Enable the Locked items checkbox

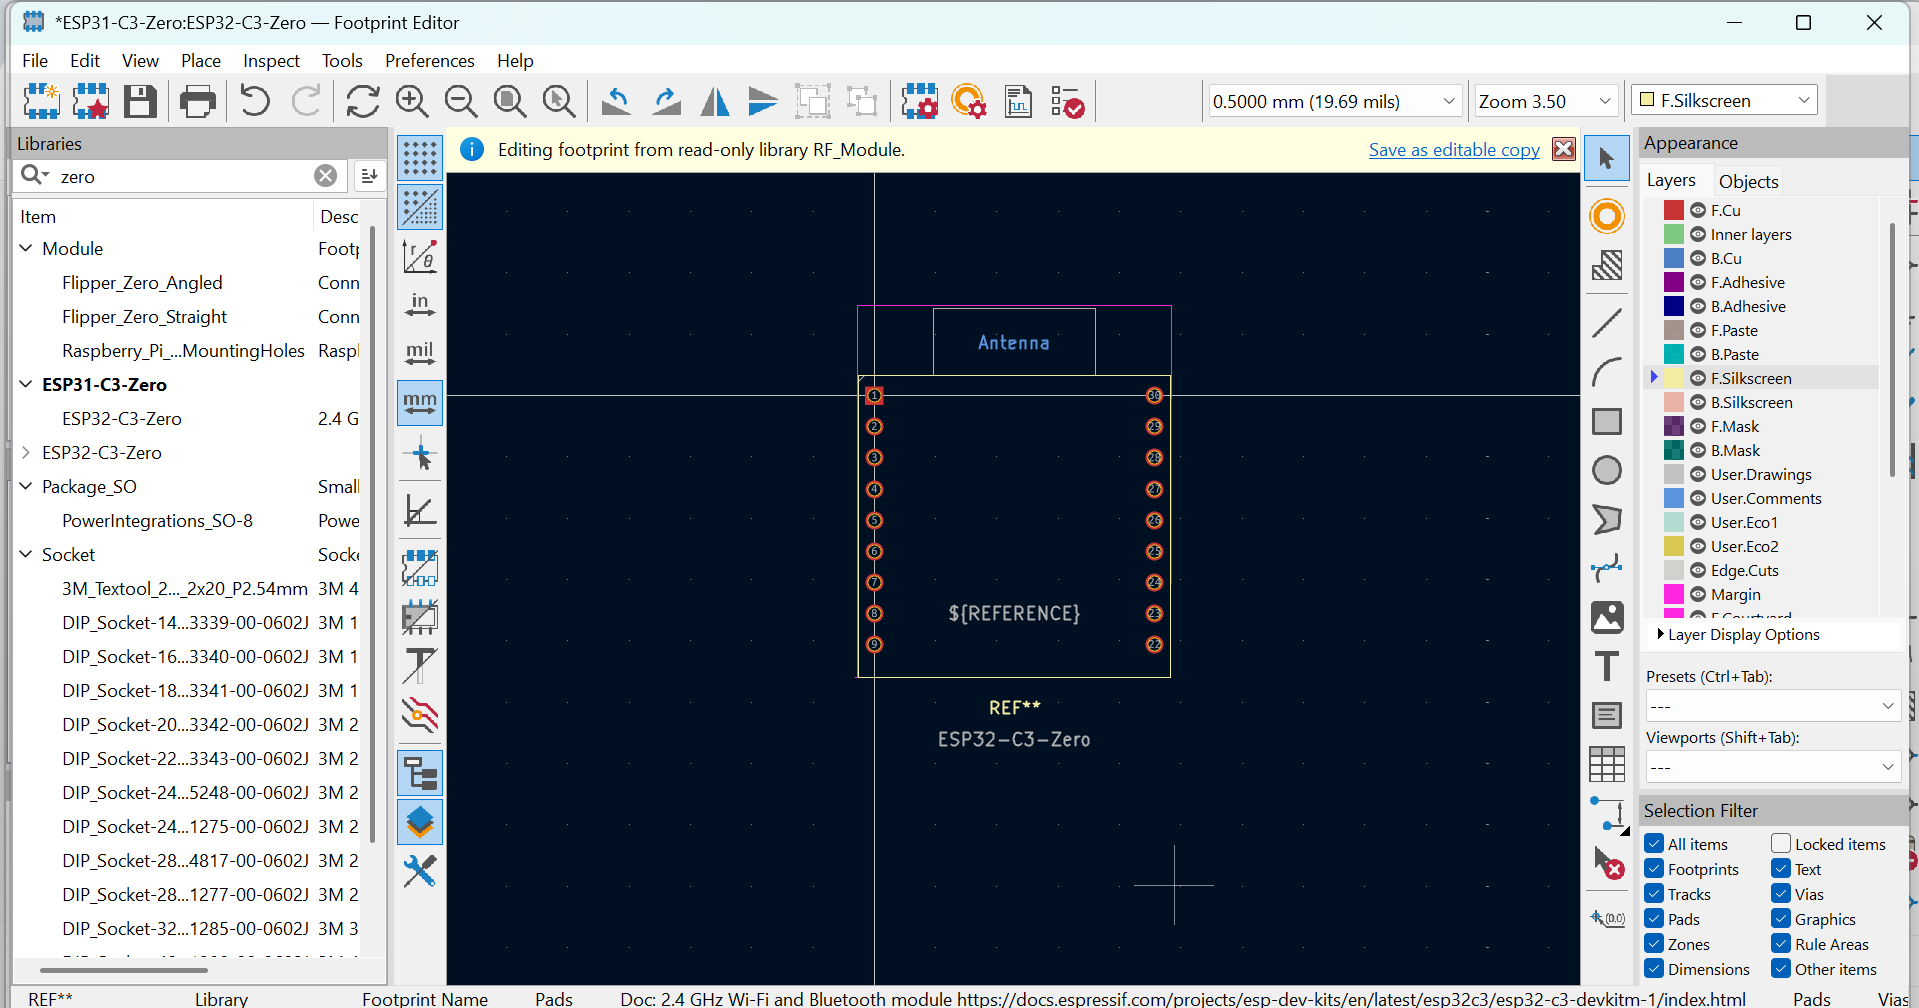[x=1781, y=844]
